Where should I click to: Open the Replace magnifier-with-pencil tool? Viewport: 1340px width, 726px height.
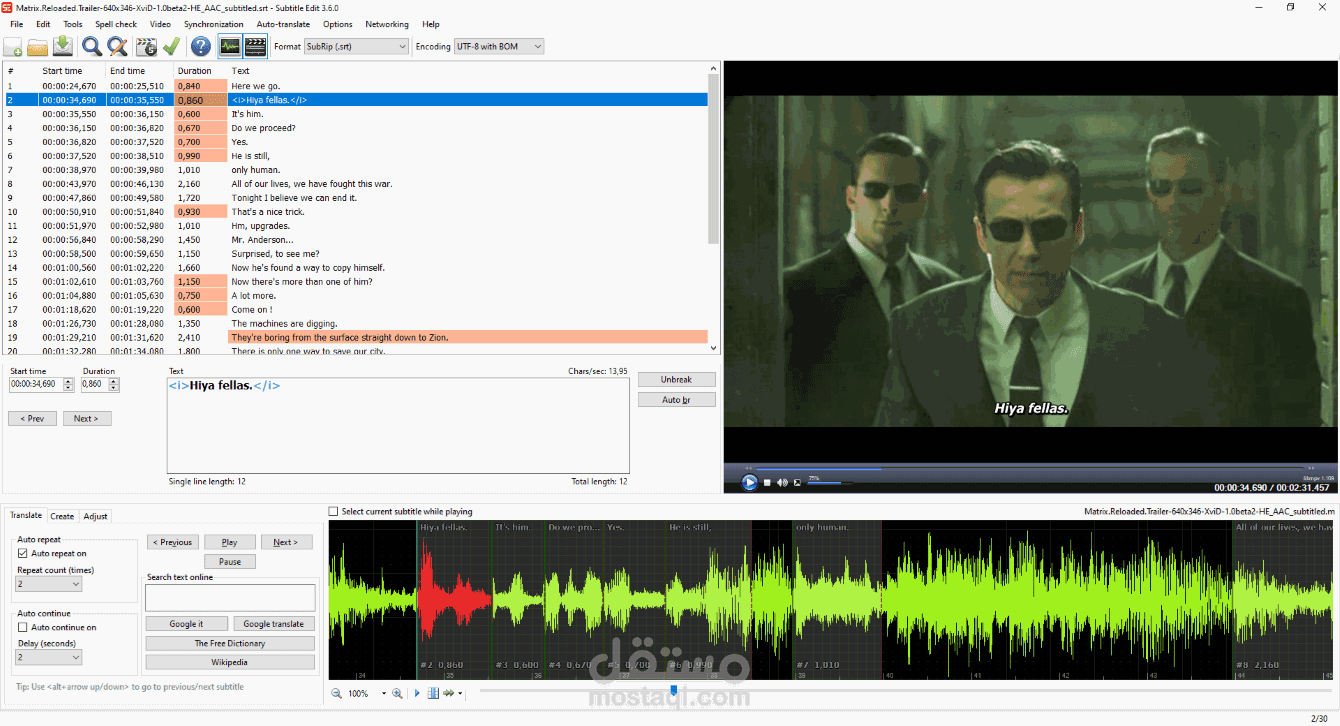pyautogui.click(x=118, y=46)
